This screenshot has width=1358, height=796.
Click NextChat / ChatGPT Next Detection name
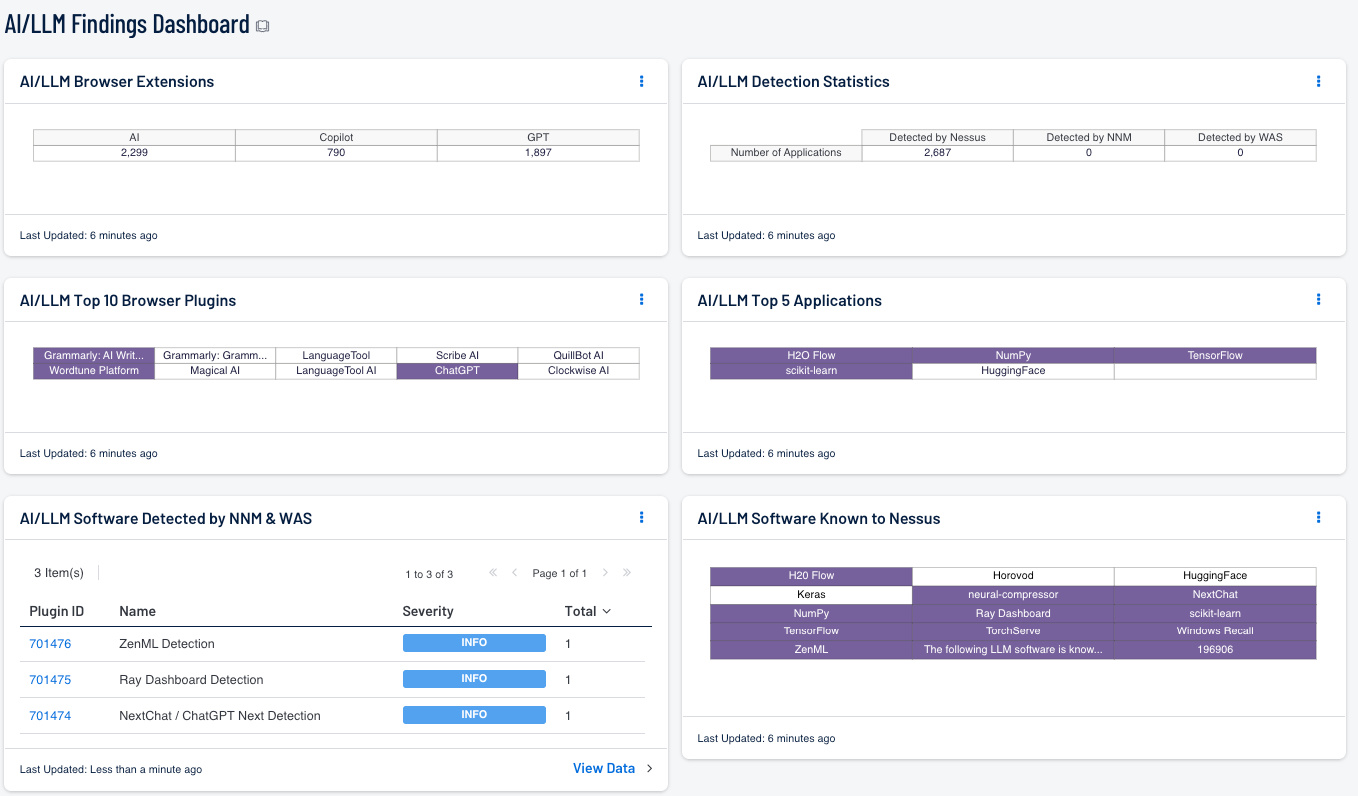pyautogui.click(x=220, y=716)
